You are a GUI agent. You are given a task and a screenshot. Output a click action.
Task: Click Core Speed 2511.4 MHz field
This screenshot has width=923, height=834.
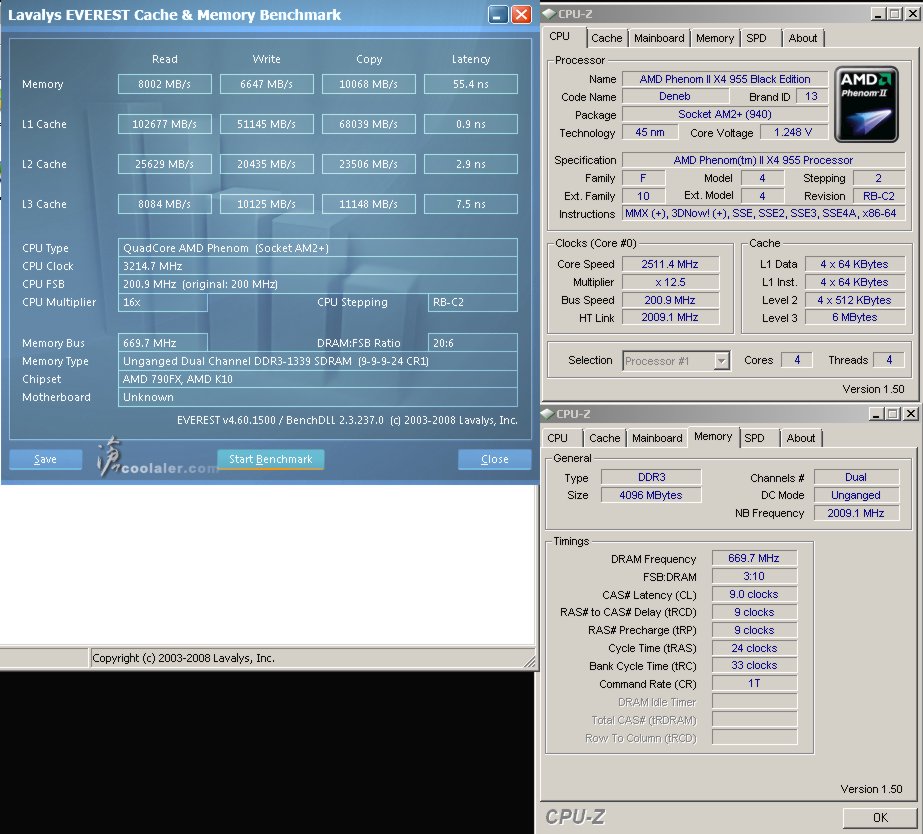670,264
